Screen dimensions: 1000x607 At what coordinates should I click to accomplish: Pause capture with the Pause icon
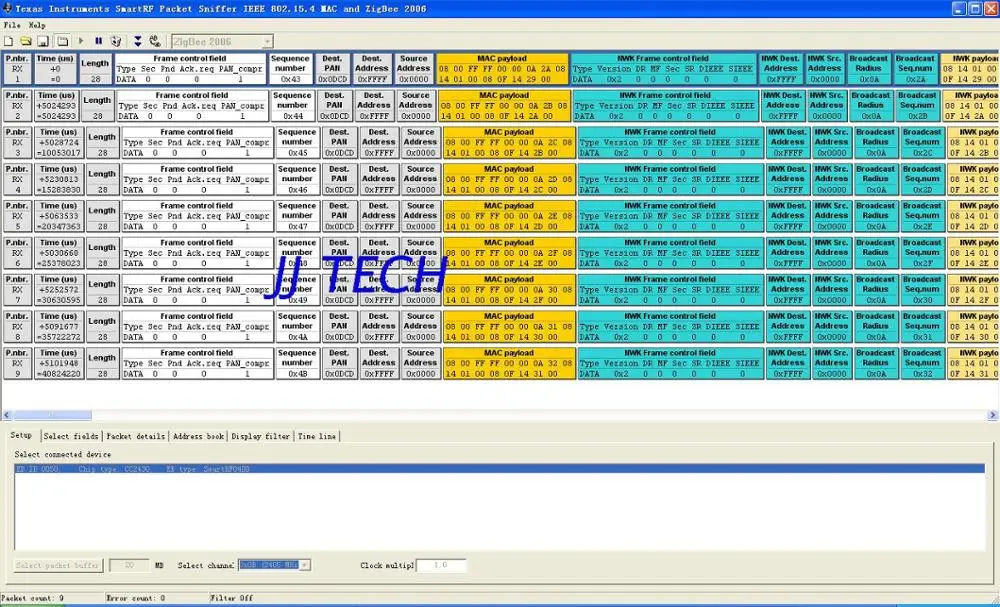98,41
